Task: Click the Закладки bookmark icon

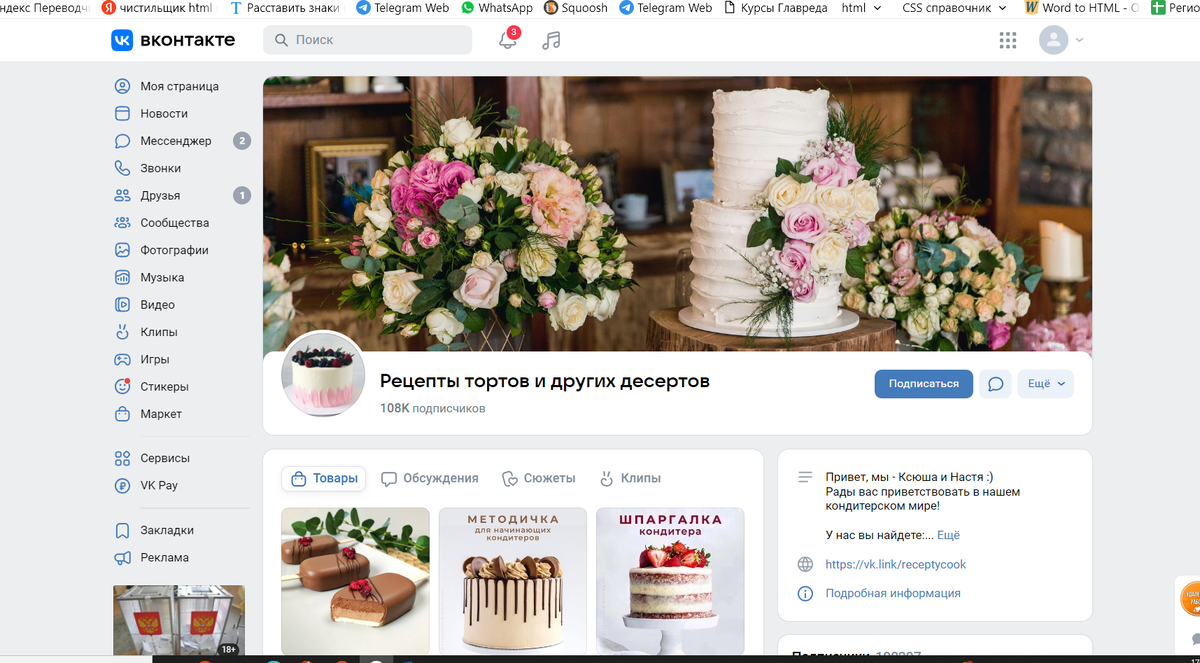Action: (x=122, y=530)
